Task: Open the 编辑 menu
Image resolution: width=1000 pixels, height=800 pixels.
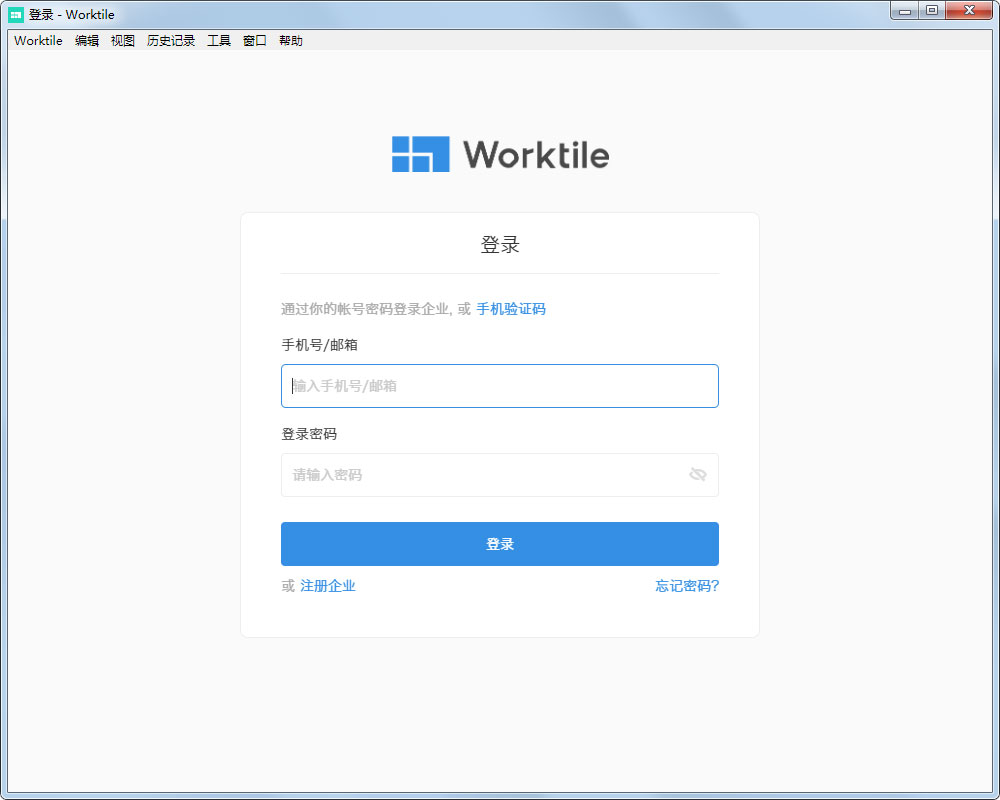Action: click(x=87, y=40)
